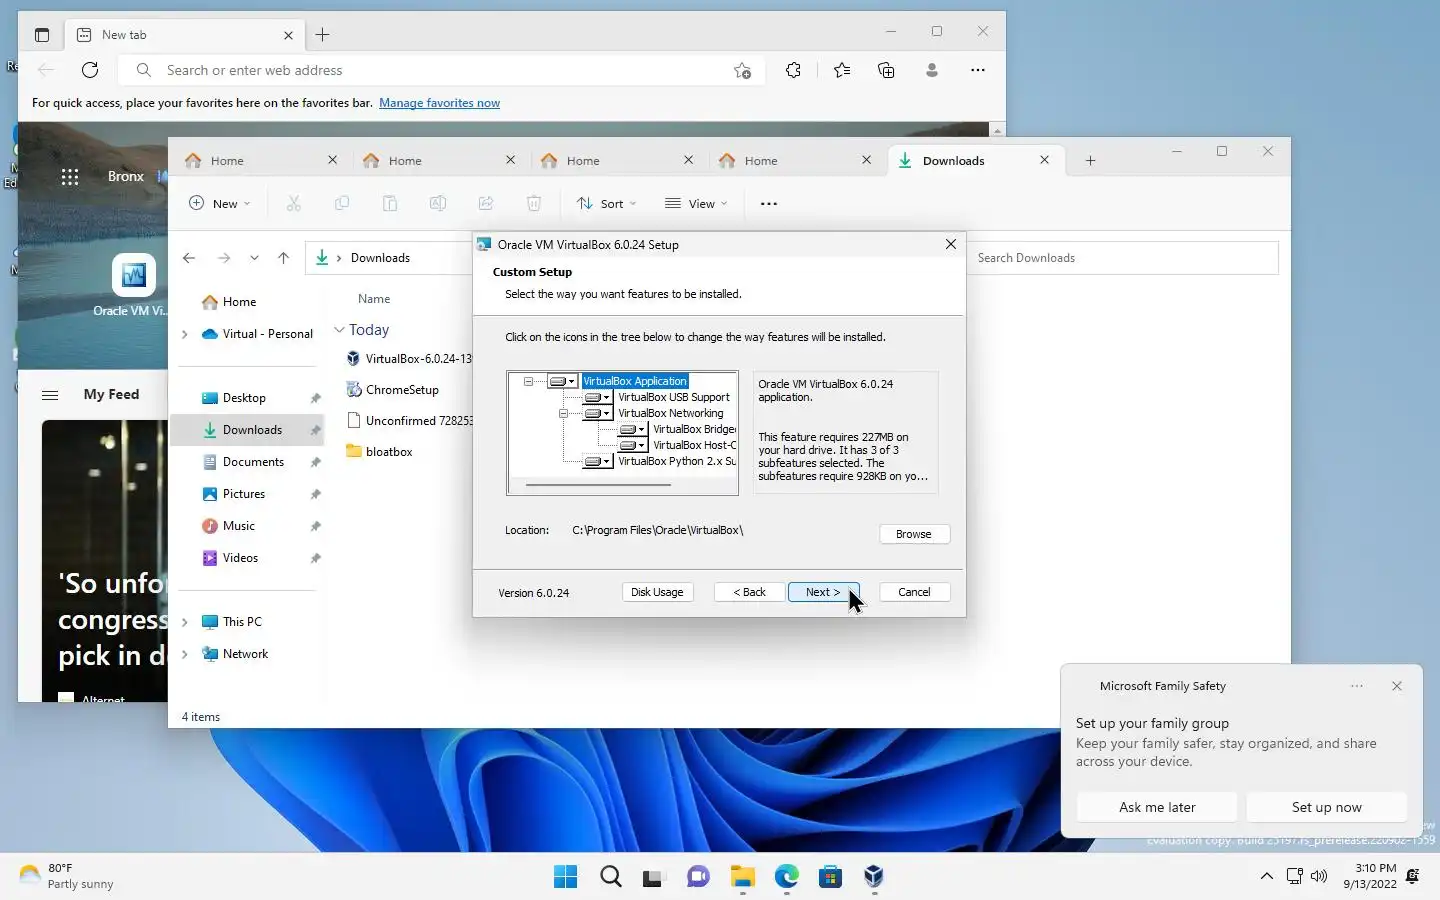Open VirtualBox Networking feature dropdown
The image size is (1440, 900).
pyautogui.click(x=598, y=413)
